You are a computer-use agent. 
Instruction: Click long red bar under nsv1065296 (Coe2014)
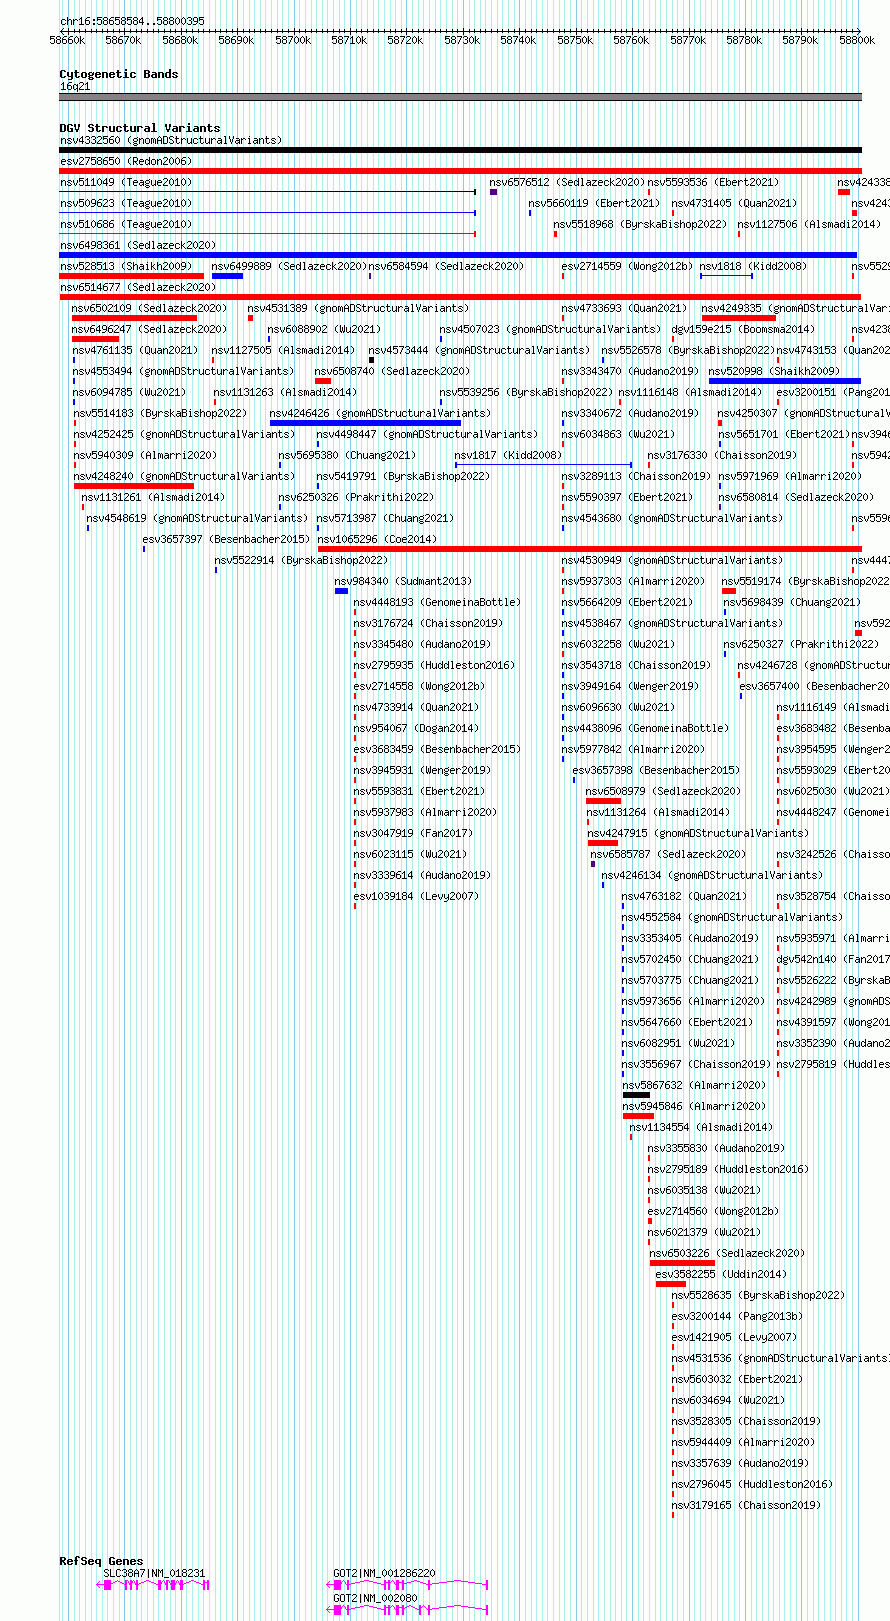(589, 549)
